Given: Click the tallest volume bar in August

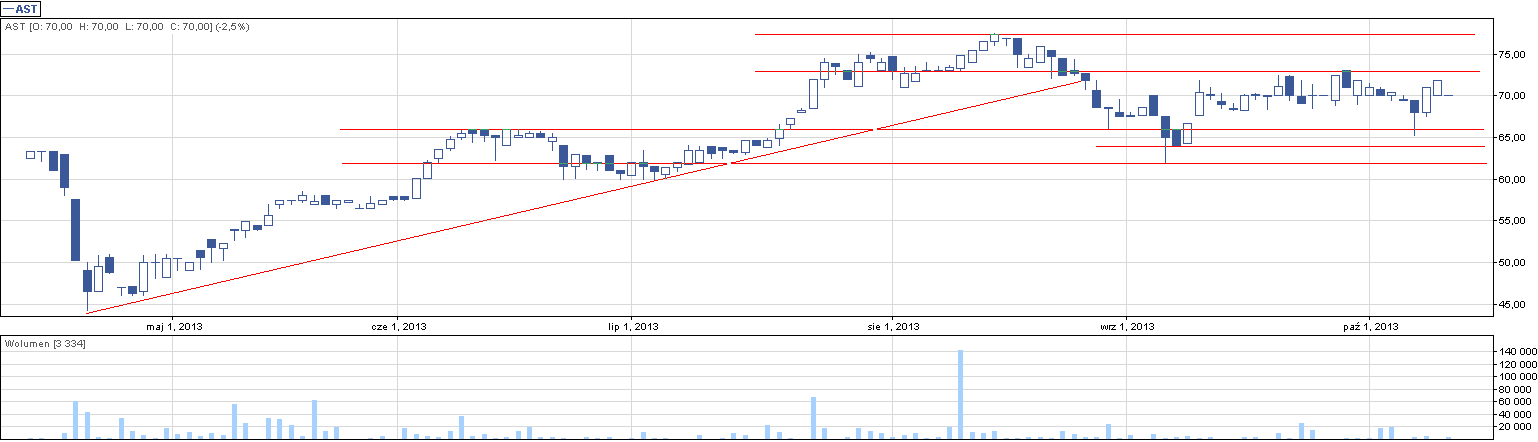Looking at the screenshot, I should coord(960,394).
